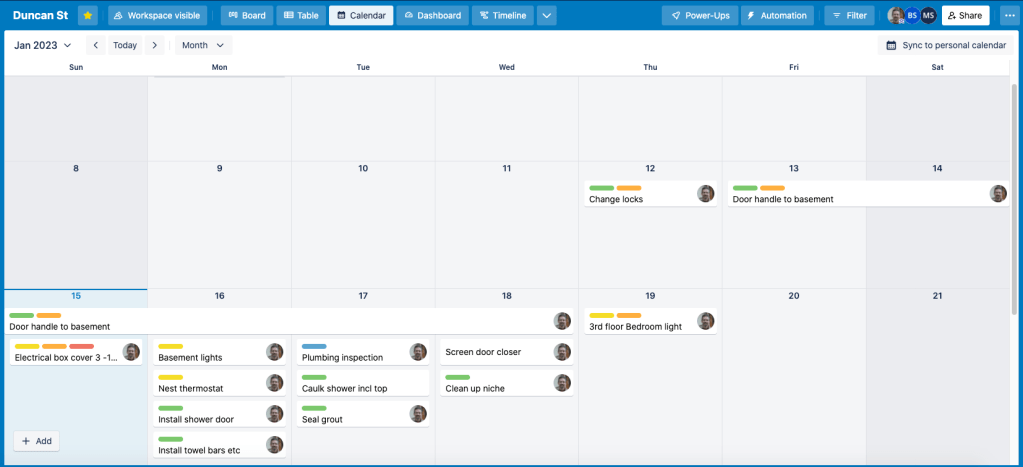
Task: Star the Duncan St board
Action: 88,16
